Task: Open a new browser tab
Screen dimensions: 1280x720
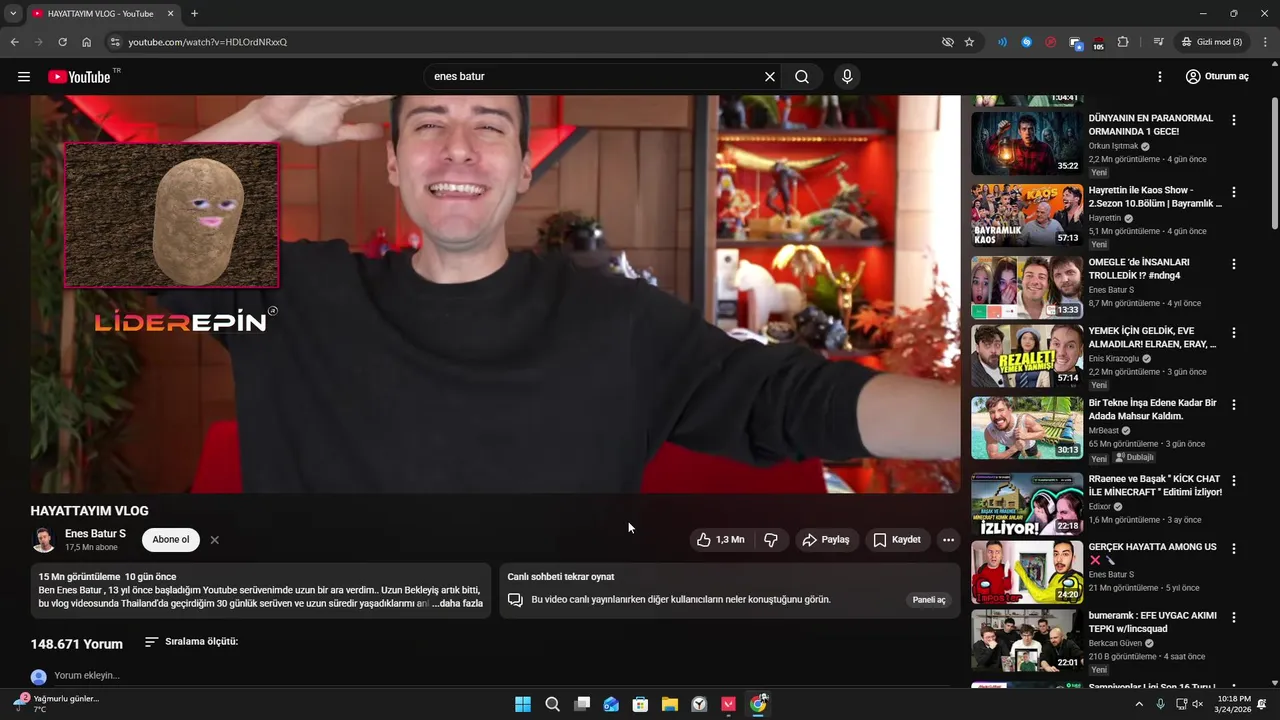Action: pos(194,14)
